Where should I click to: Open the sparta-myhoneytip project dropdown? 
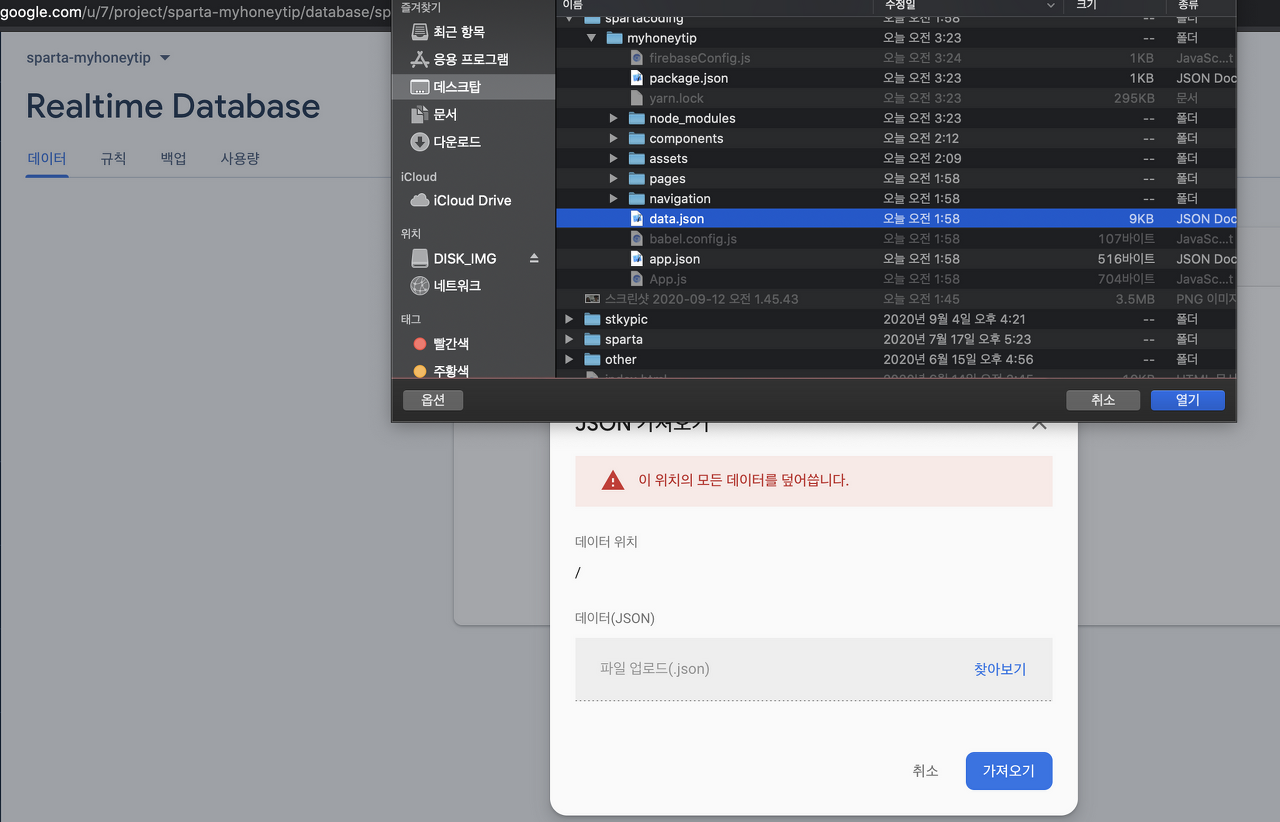(x=98, y=58)
